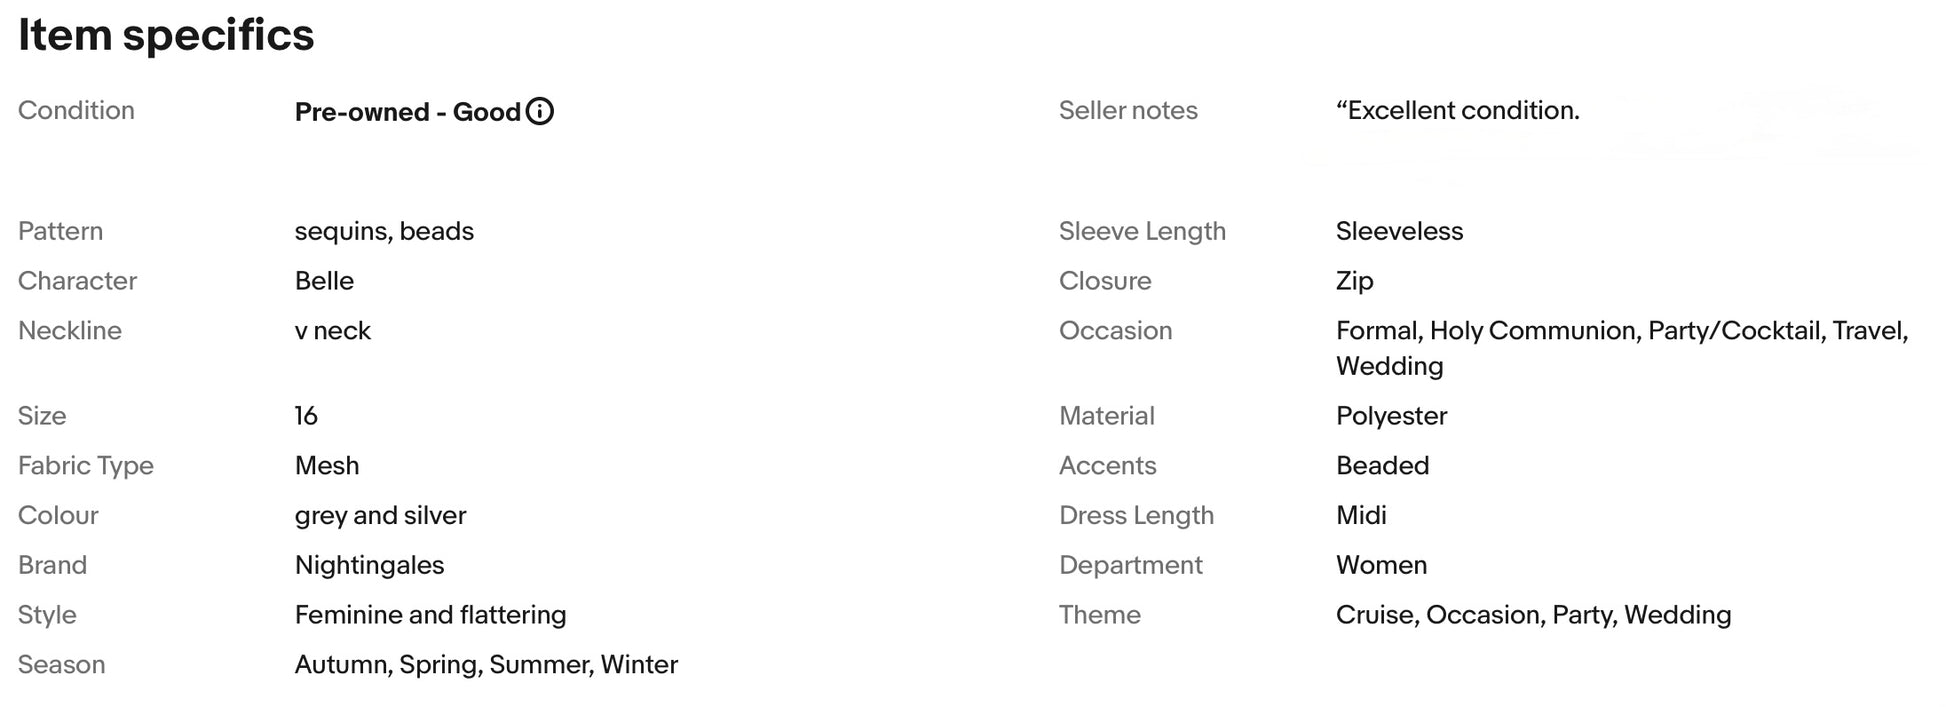The image size is (1946, 707).
Task: Click the Pre-owned - Good condition text
Action: [408, 112]
